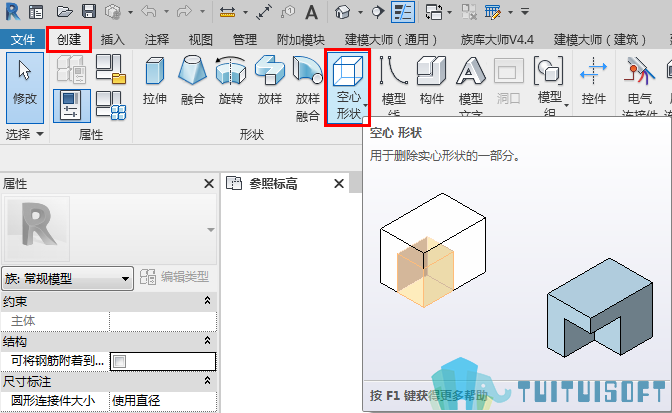
Task: Check the 可将钢筋附着到 checkbox
Action: [x=120, y=362]
